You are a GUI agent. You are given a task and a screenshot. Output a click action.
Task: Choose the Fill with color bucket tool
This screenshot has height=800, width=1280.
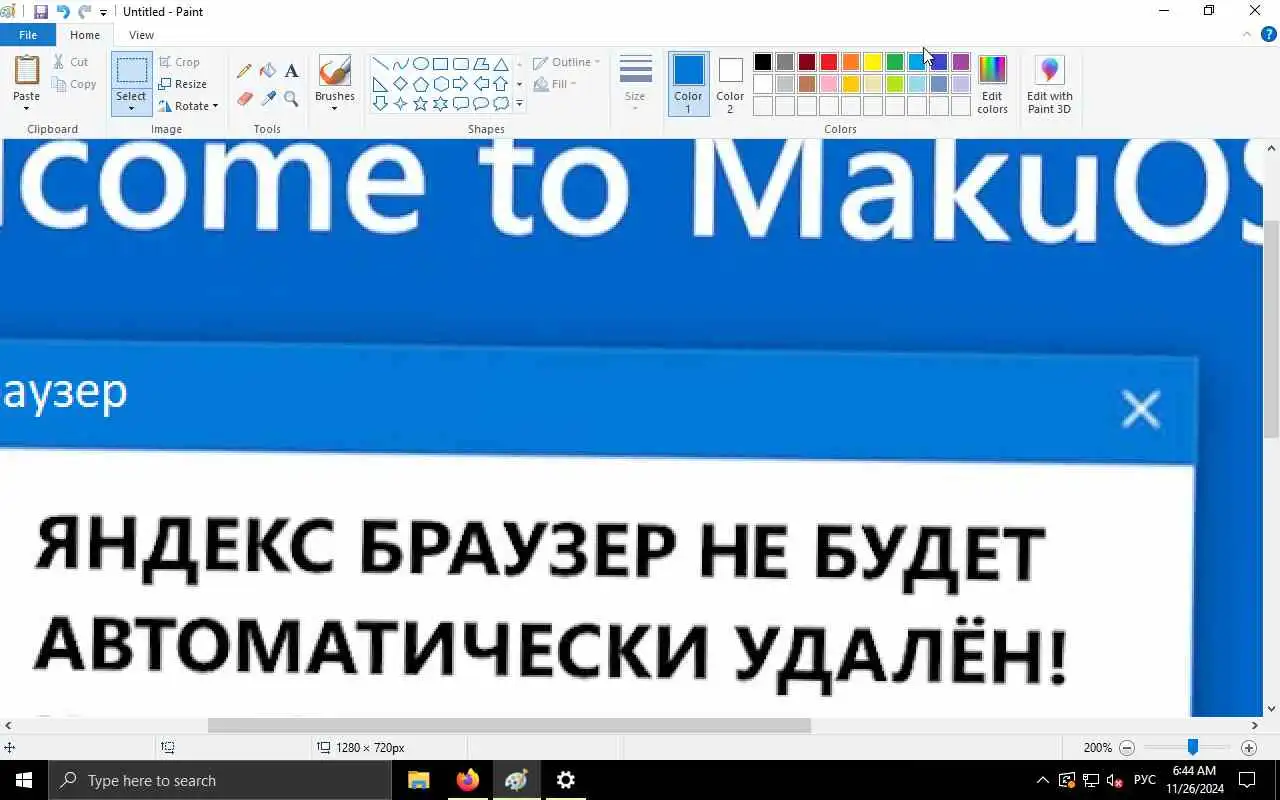(x=268, y=71)
